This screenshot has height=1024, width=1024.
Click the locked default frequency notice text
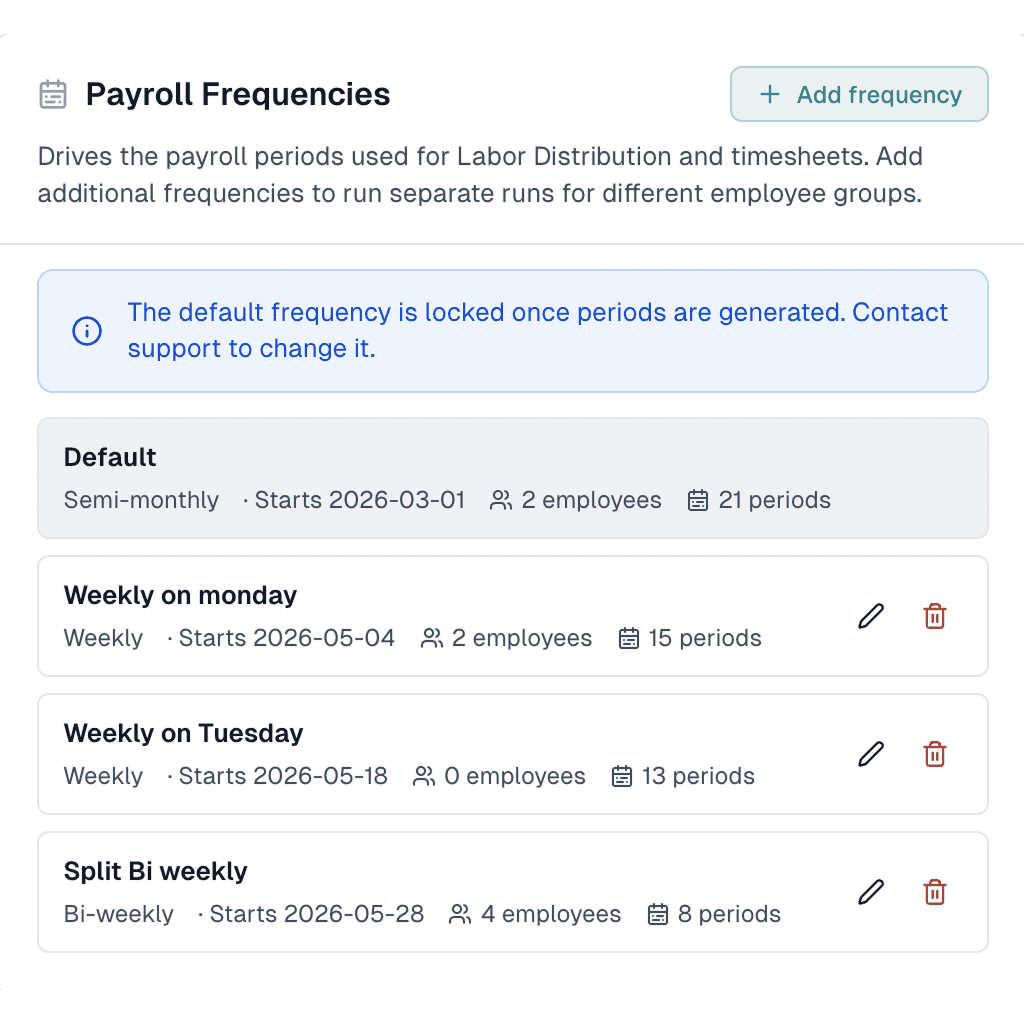pyautogui.click(x=537, y=330)
